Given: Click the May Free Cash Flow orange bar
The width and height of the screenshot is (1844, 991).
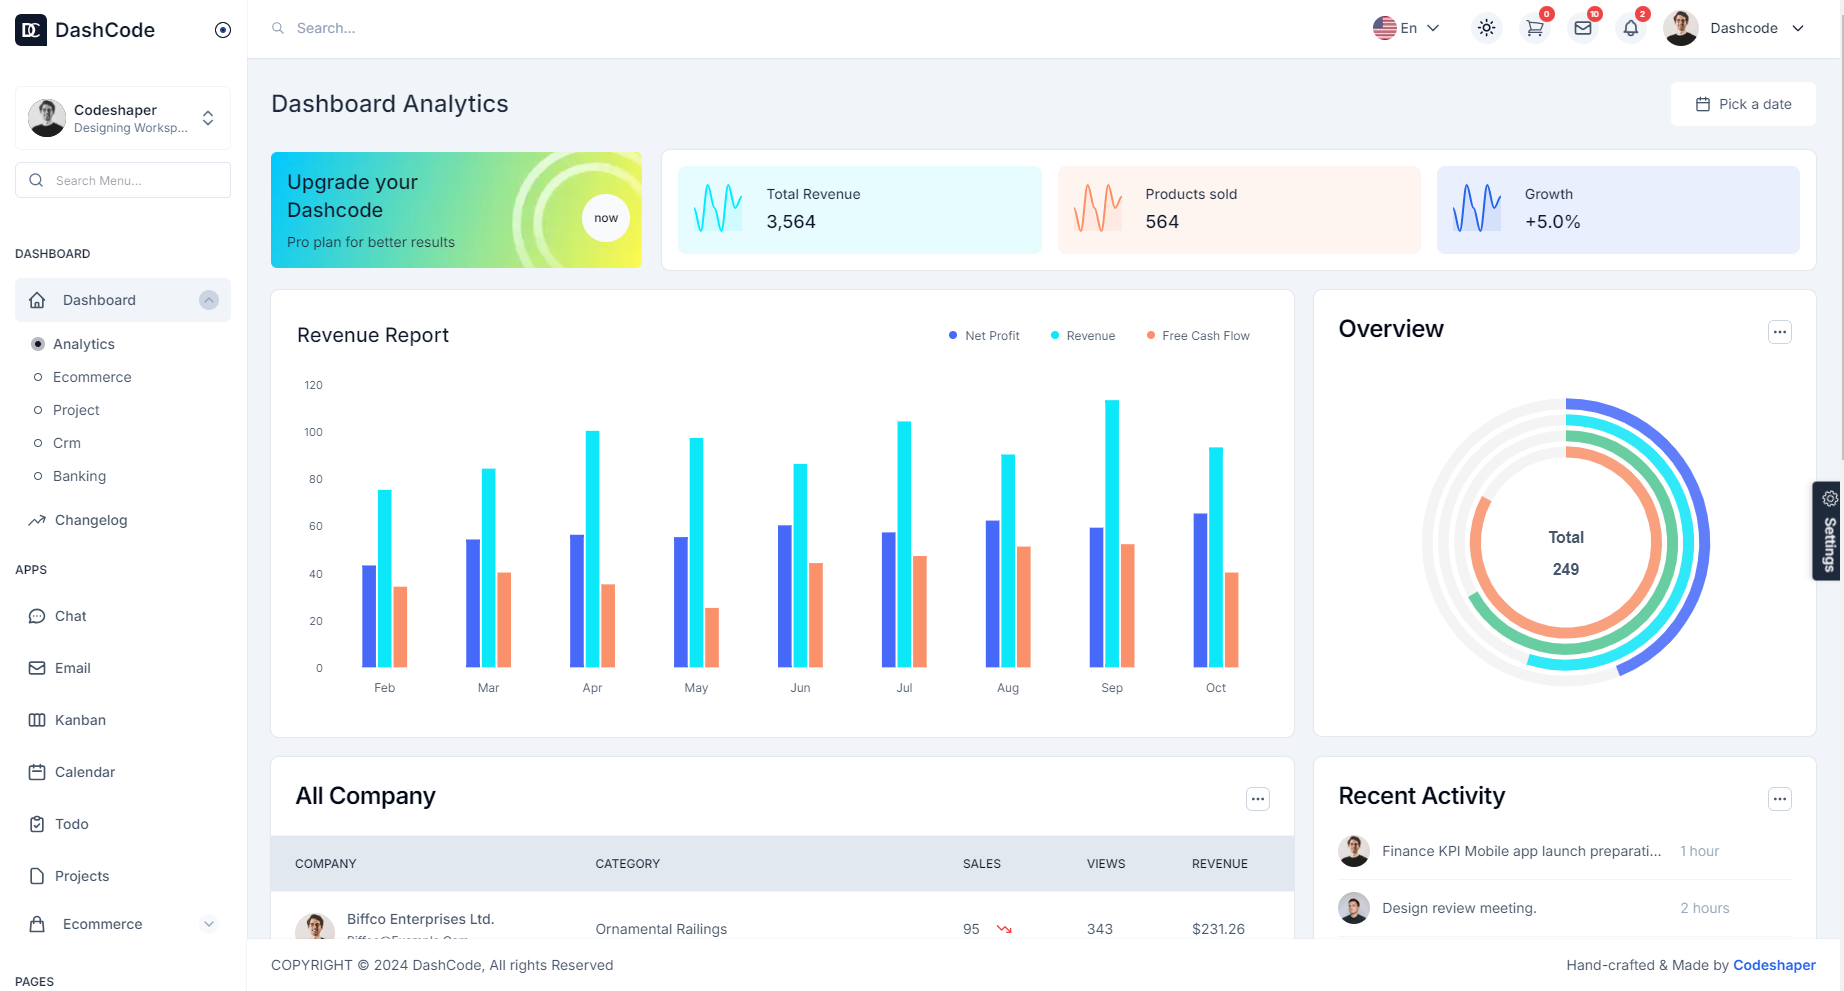Looking at the screenshot, I should point(712,638).
